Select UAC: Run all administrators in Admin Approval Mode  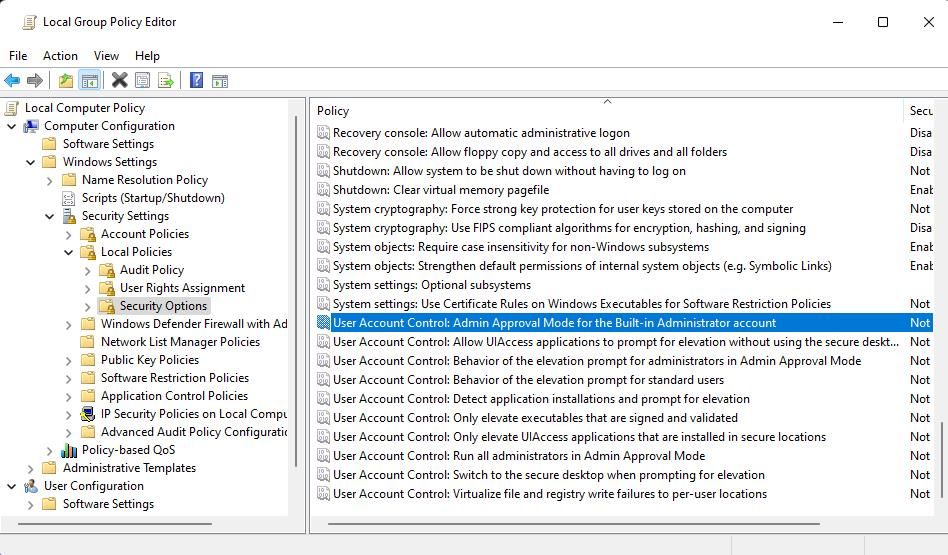click(x=518, y=456)
